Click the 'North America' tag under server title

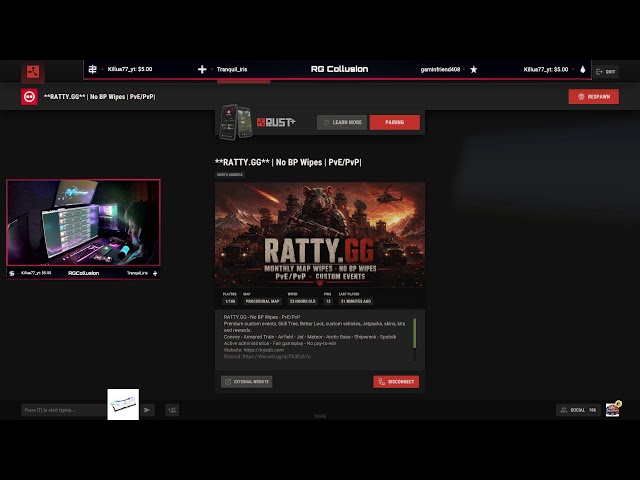[x=230, y=175]
